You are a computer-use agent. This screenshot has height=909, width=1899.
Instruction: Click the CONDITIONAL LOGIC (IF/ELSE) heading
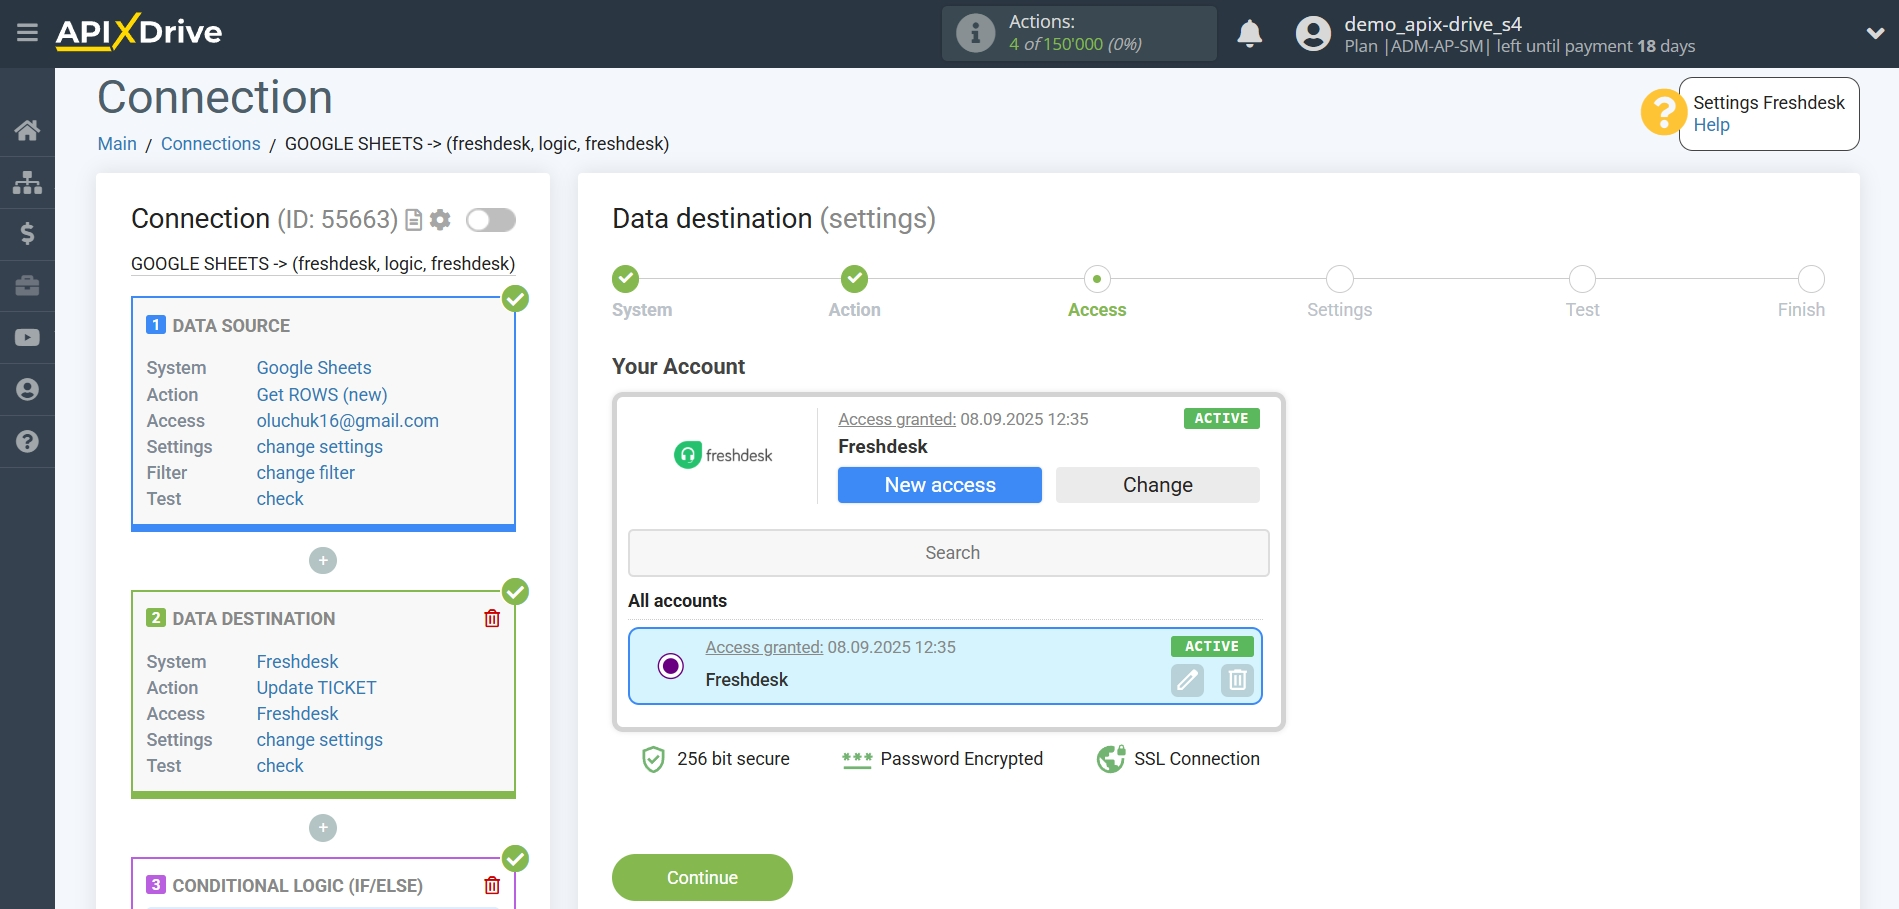(x=297, y=886)
